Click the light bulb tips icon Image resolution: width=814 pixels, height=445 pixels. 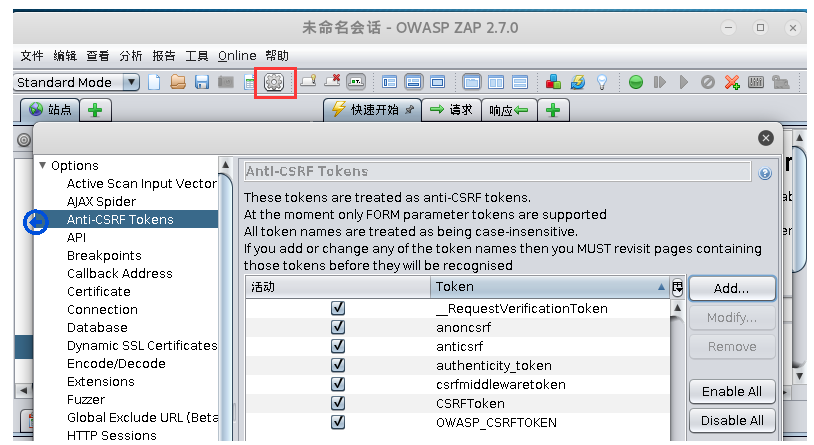602,82
